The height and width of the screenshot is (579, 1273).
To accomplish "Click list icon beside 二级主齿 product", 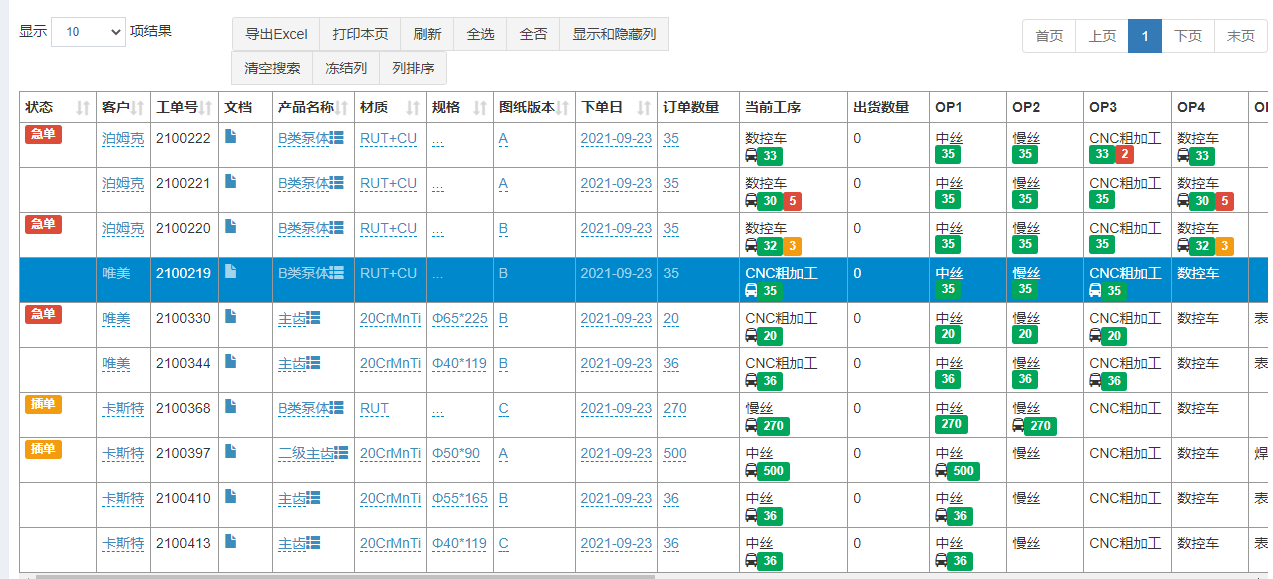I will coord(341,453).
